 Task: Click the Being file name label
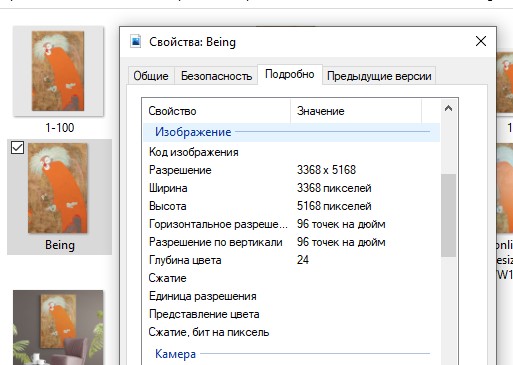[x=60, y=245]
